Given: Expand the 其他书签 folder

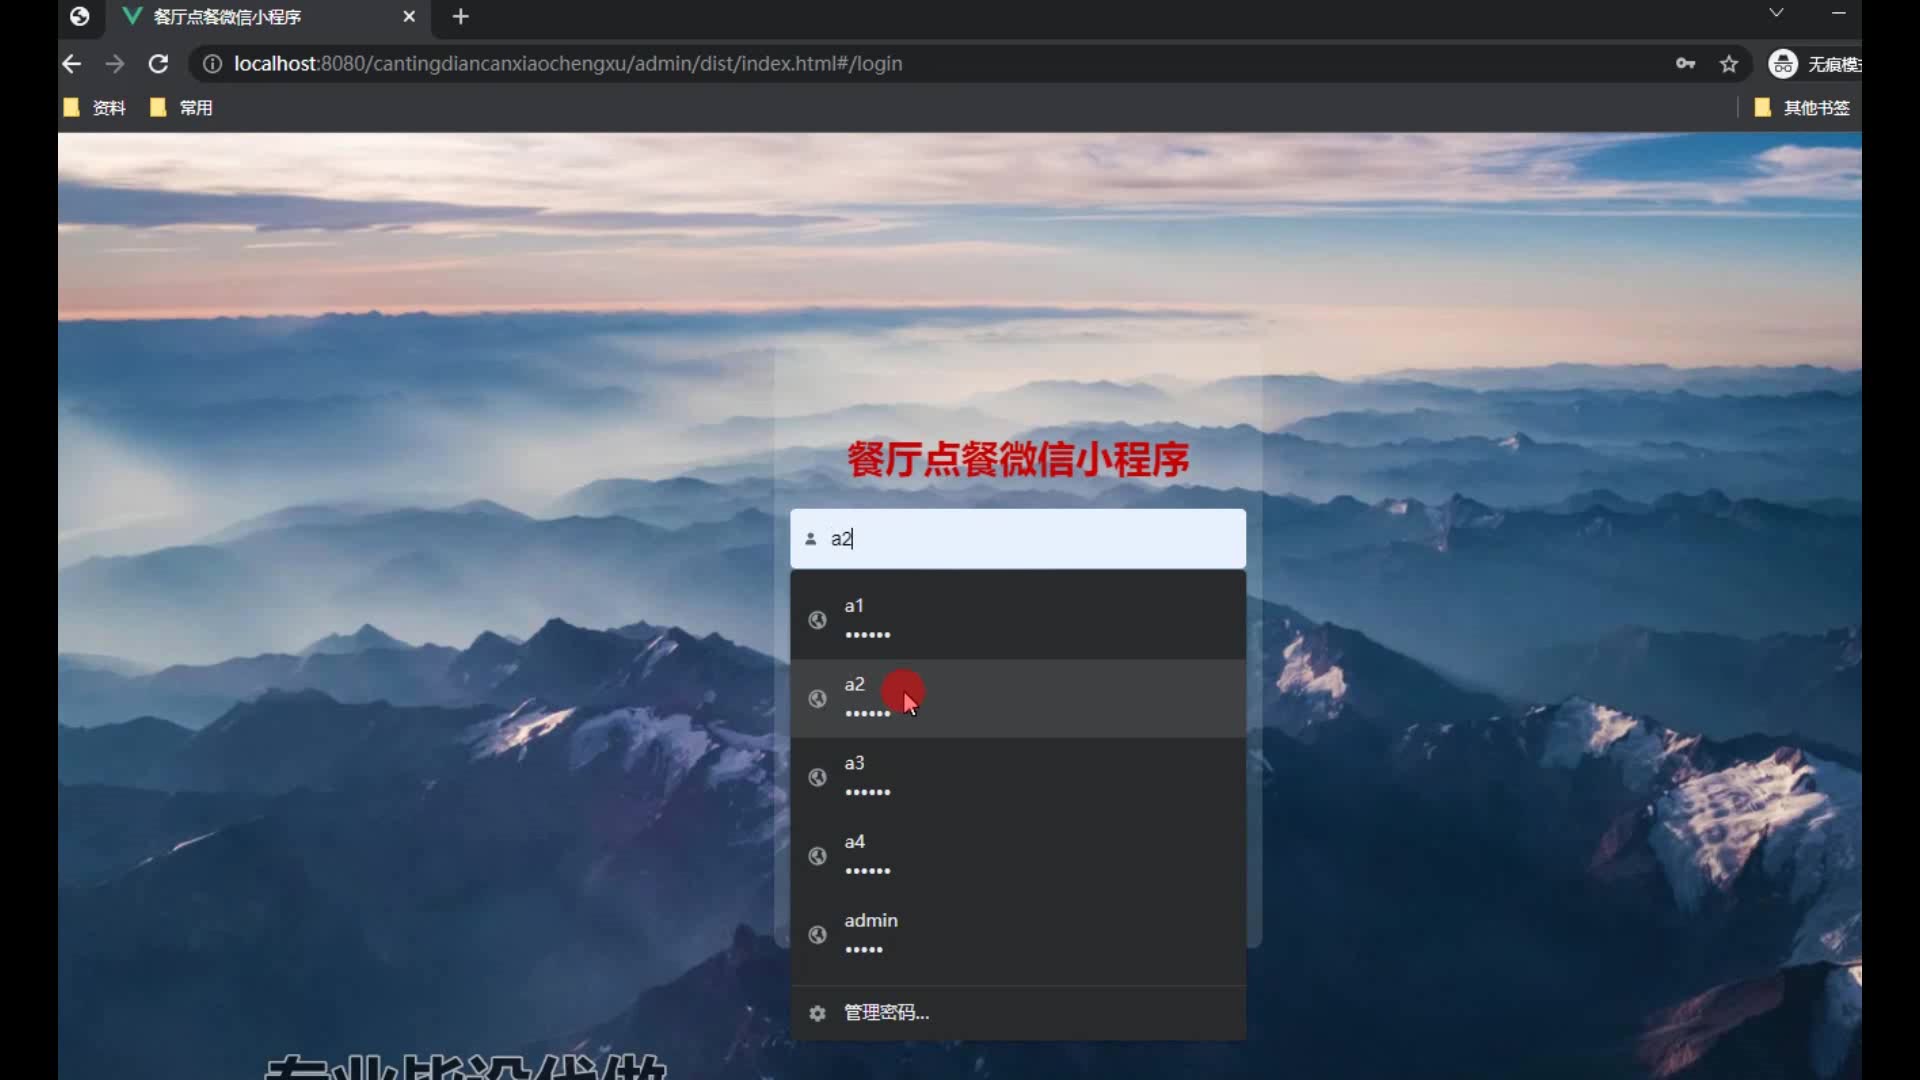Looking at the screenshot, I should 1803,108.
